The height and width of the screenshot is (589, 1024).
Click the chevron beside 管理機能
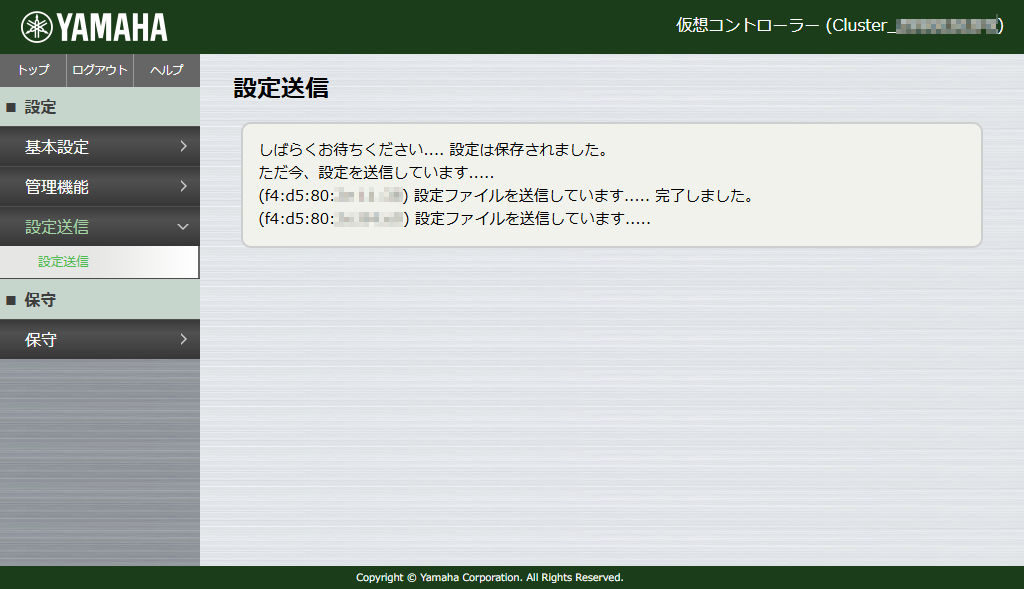point(184,187)
